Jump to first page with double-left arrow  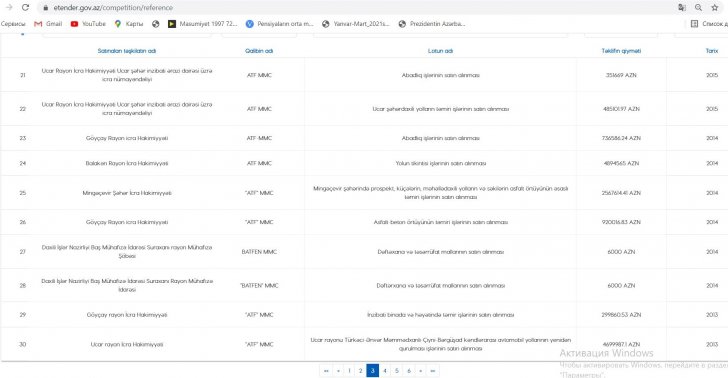[x=326, y=371]
